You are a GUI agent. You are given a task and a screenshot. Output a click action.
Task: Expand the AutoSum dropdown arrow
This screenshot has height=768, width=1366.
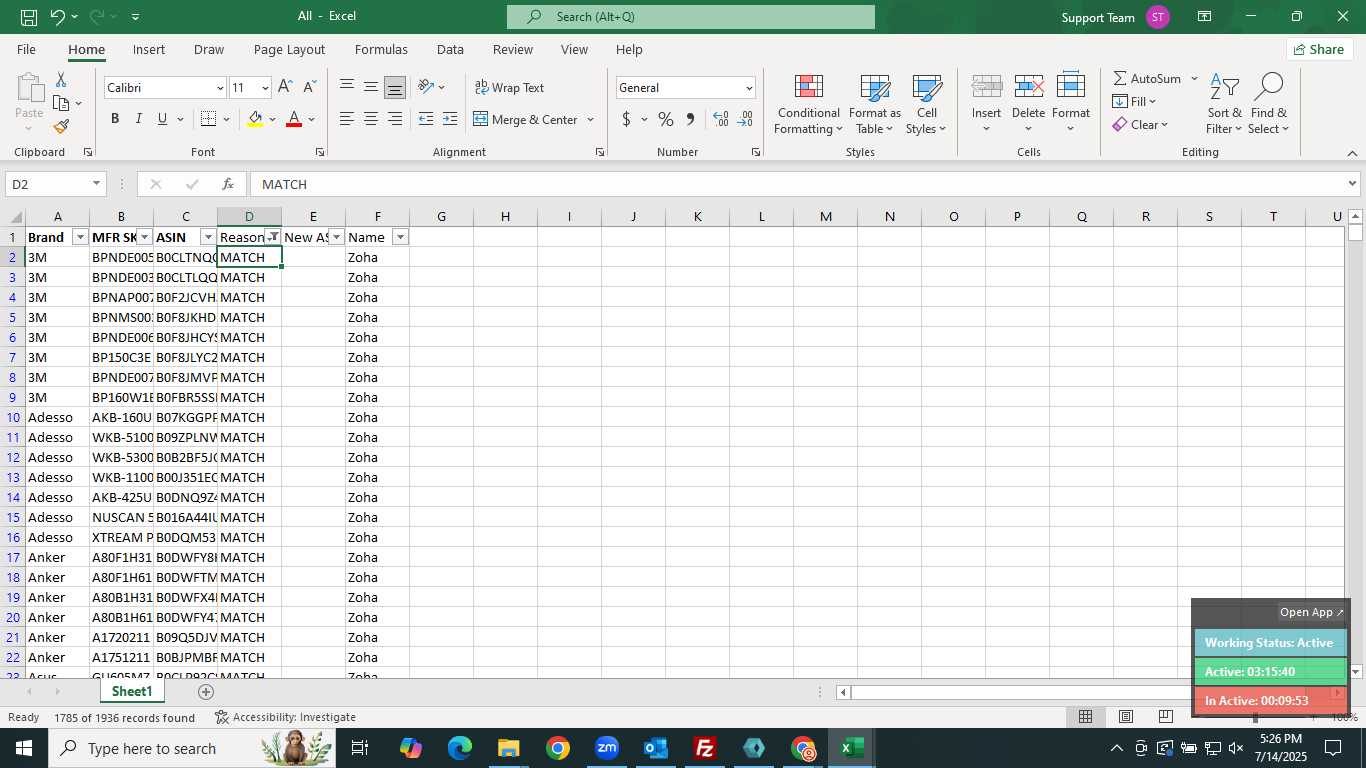[x=1194, y=78]
